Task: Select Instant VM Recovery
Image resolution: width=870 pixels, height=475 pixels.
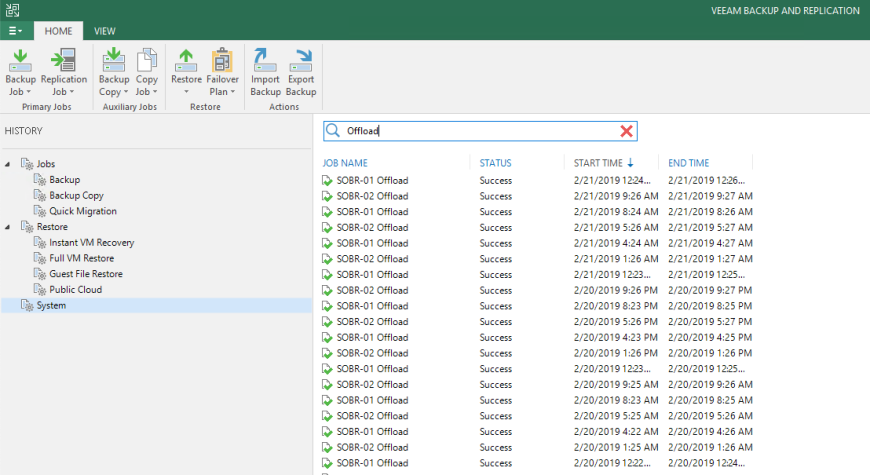Action: tap(92, 242)
